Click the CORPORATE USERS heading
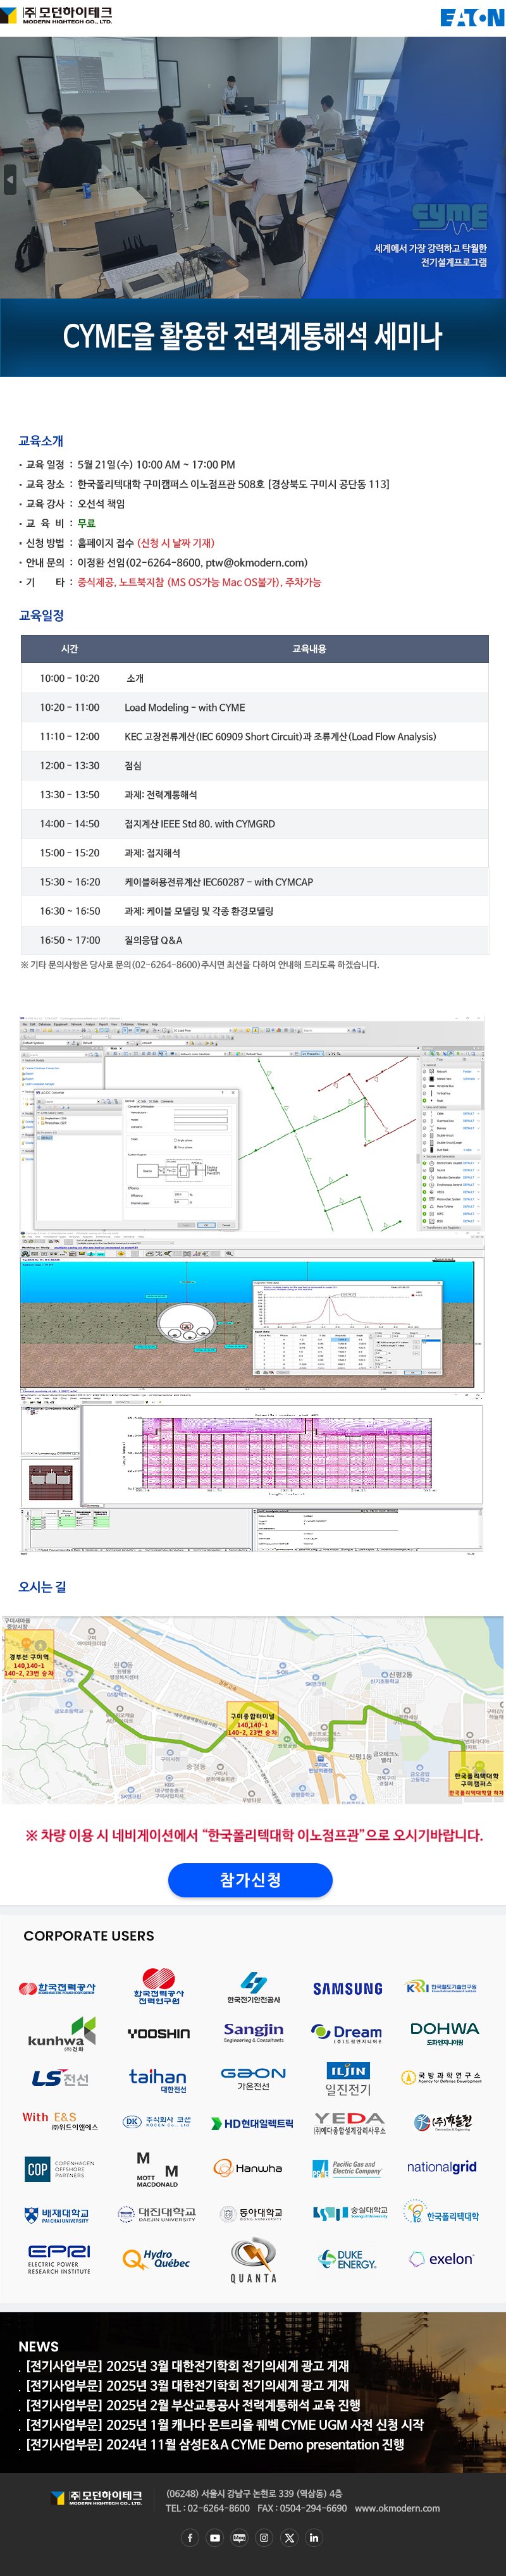The height and width of the screenshot is (2576, 506). (89, 1935)
